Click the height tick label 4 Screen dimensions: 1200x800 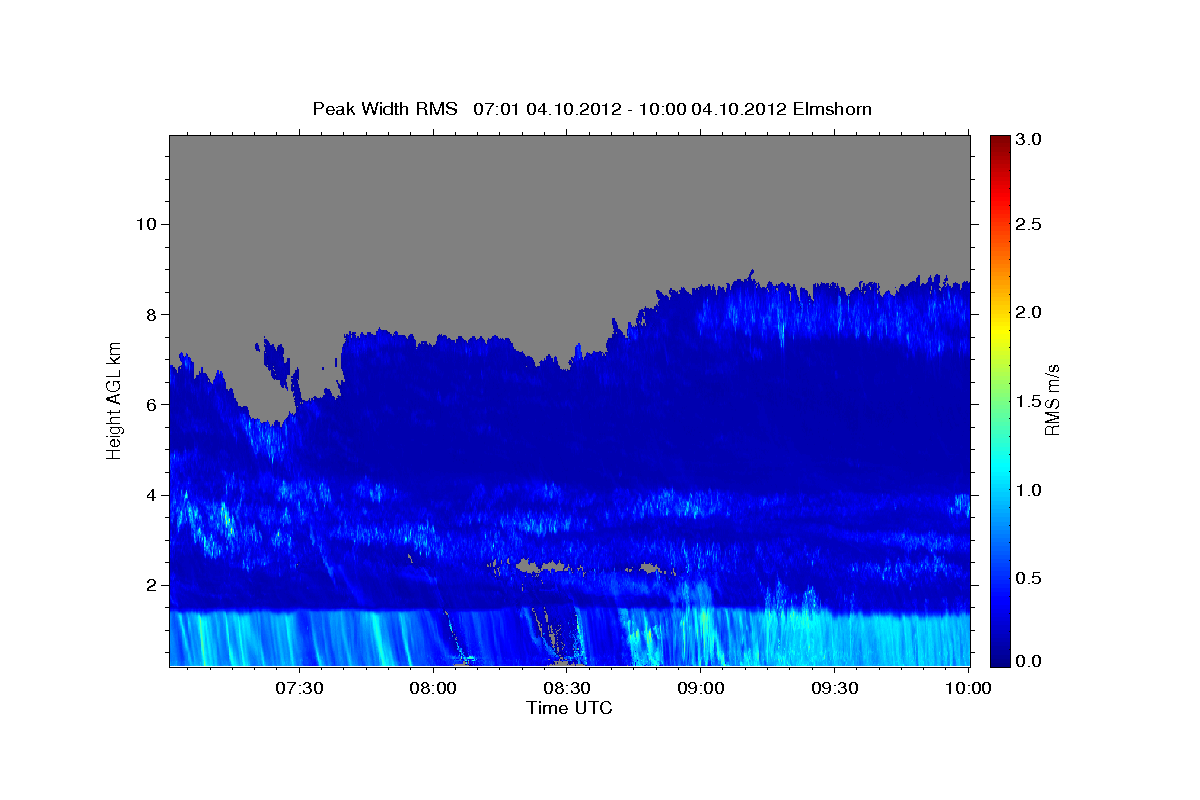149,495
